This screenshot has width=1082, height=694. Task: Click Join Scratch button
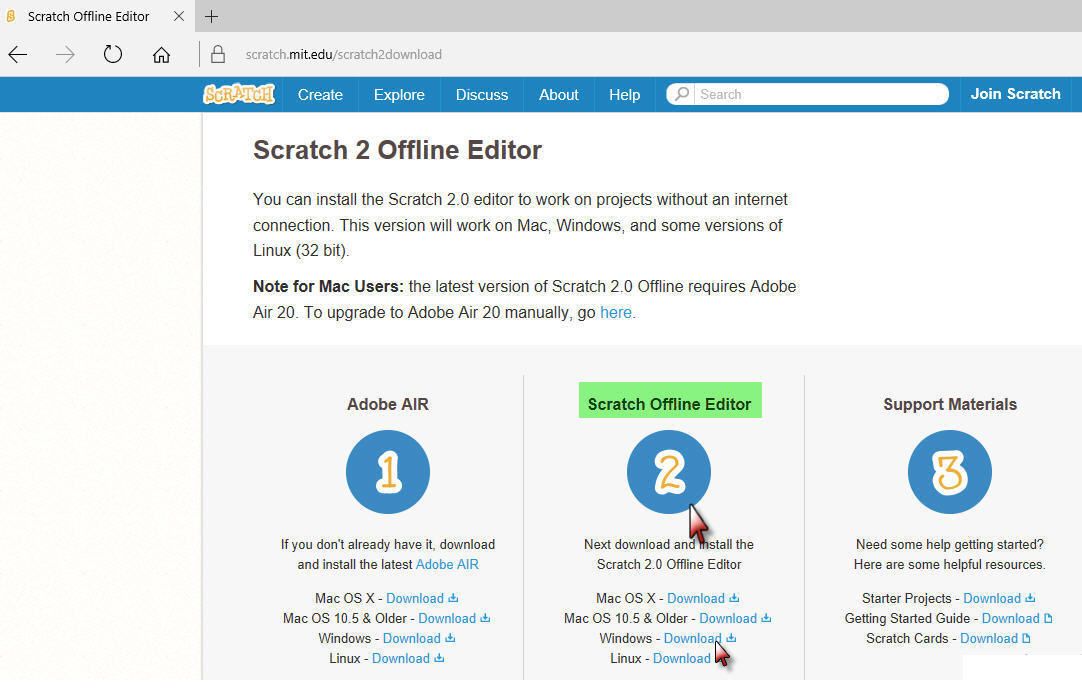[x=1015, y=94]
